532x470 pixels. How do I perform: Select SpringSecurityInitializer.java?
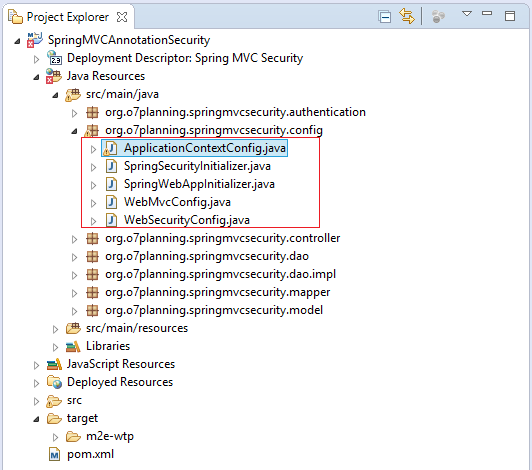tap(197, 166)
